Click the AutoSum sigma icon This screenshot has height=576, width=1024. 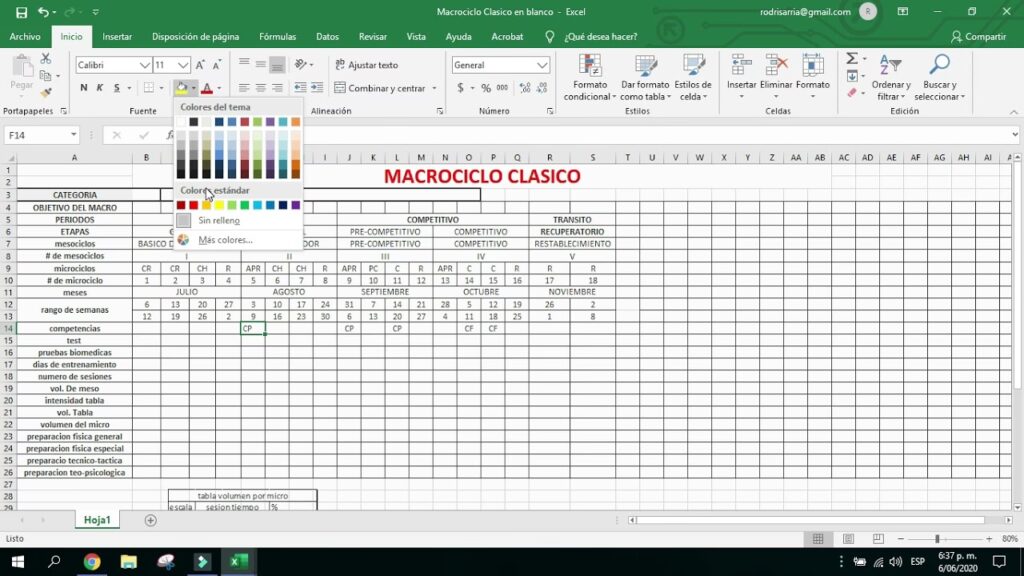tap(851, 59)
